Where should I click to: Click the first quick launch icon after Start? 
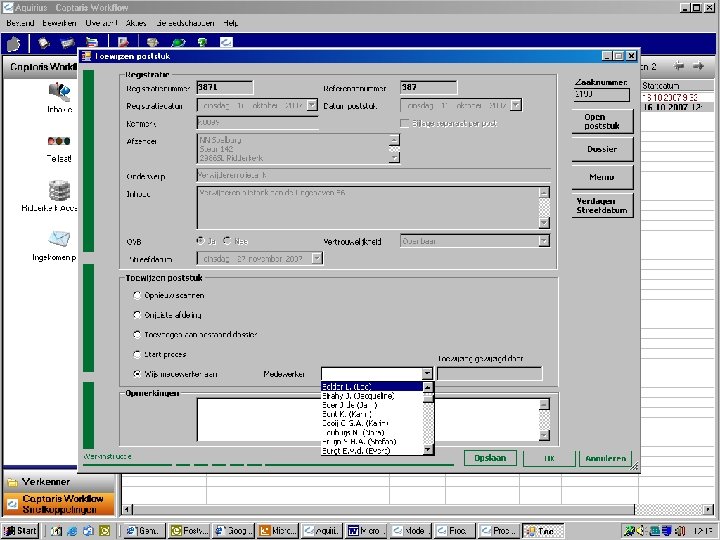56,531
